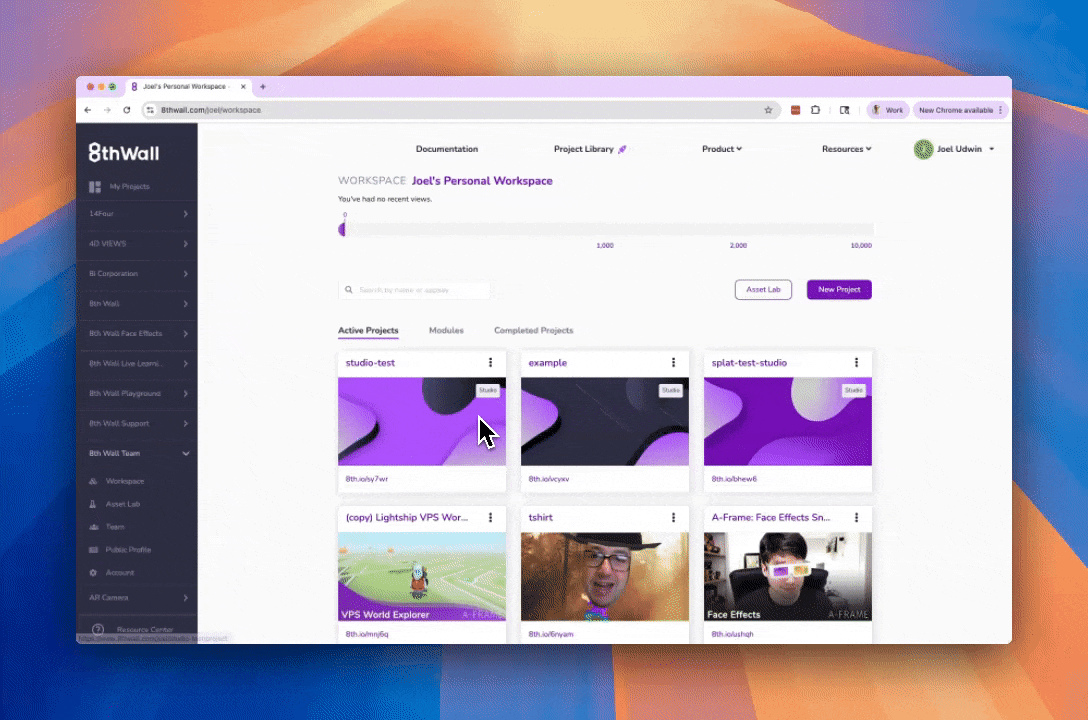Click the New Project button
This screenshot has height=720, width=1088.
[839, 290]
